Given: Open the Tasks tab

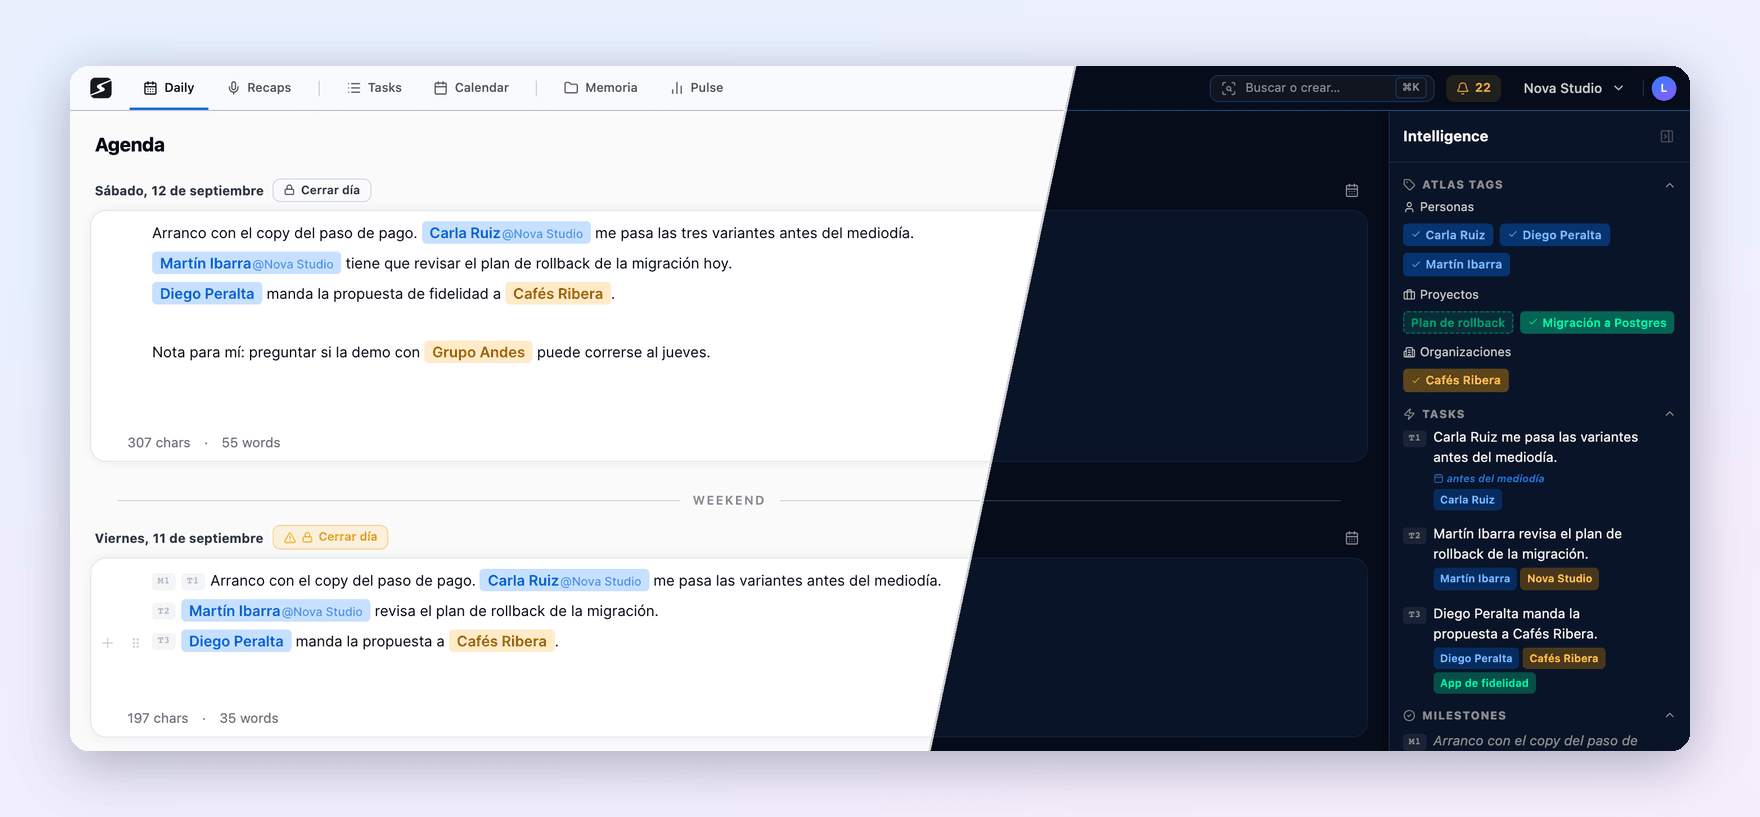Looking at the screenshot, I should tap(374, 88).
